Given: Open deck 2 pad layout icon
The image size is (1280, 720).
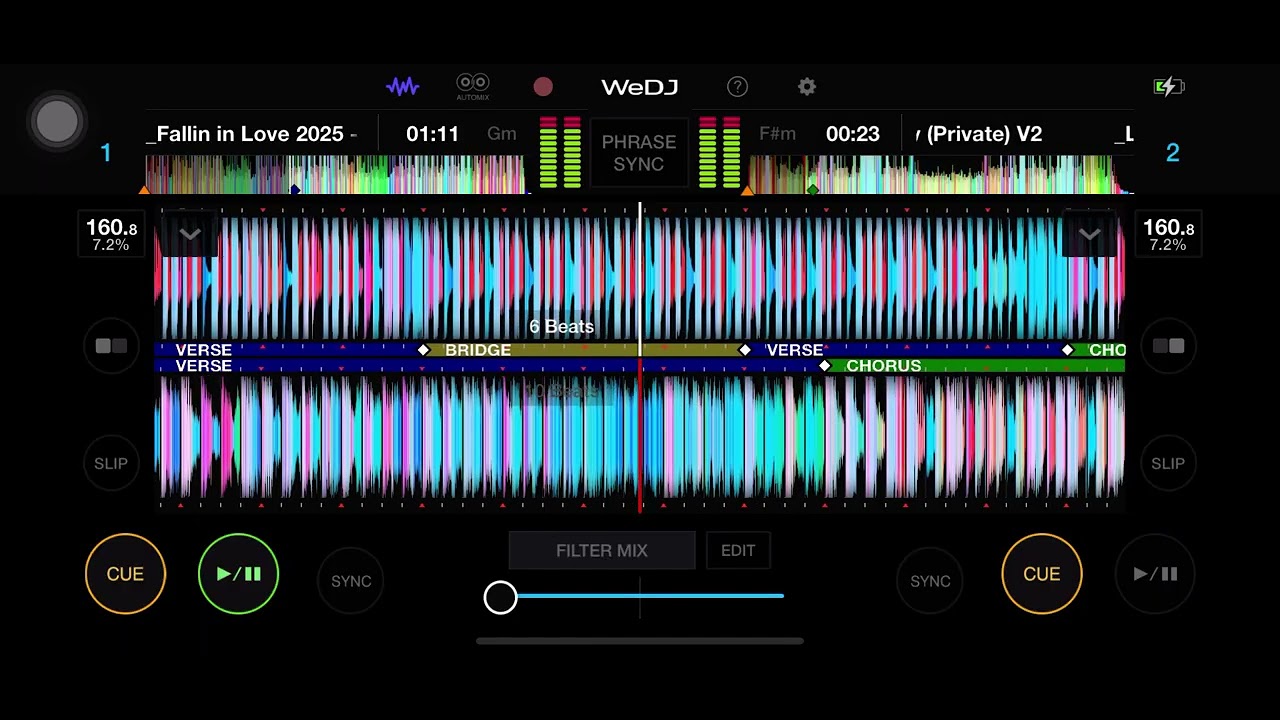Looking at the screenshot, I should [x=1168, y=346].
